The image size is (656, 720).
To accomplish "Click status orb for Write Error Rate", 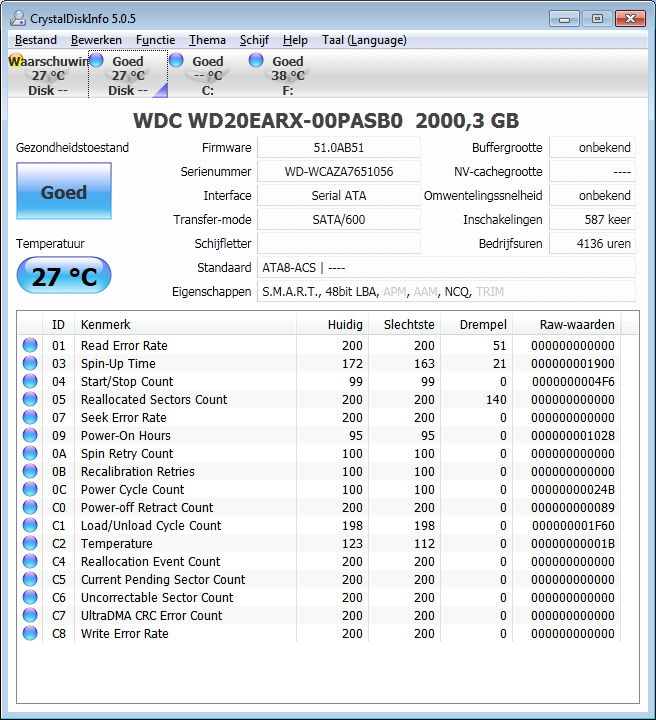I will (30, 633).
